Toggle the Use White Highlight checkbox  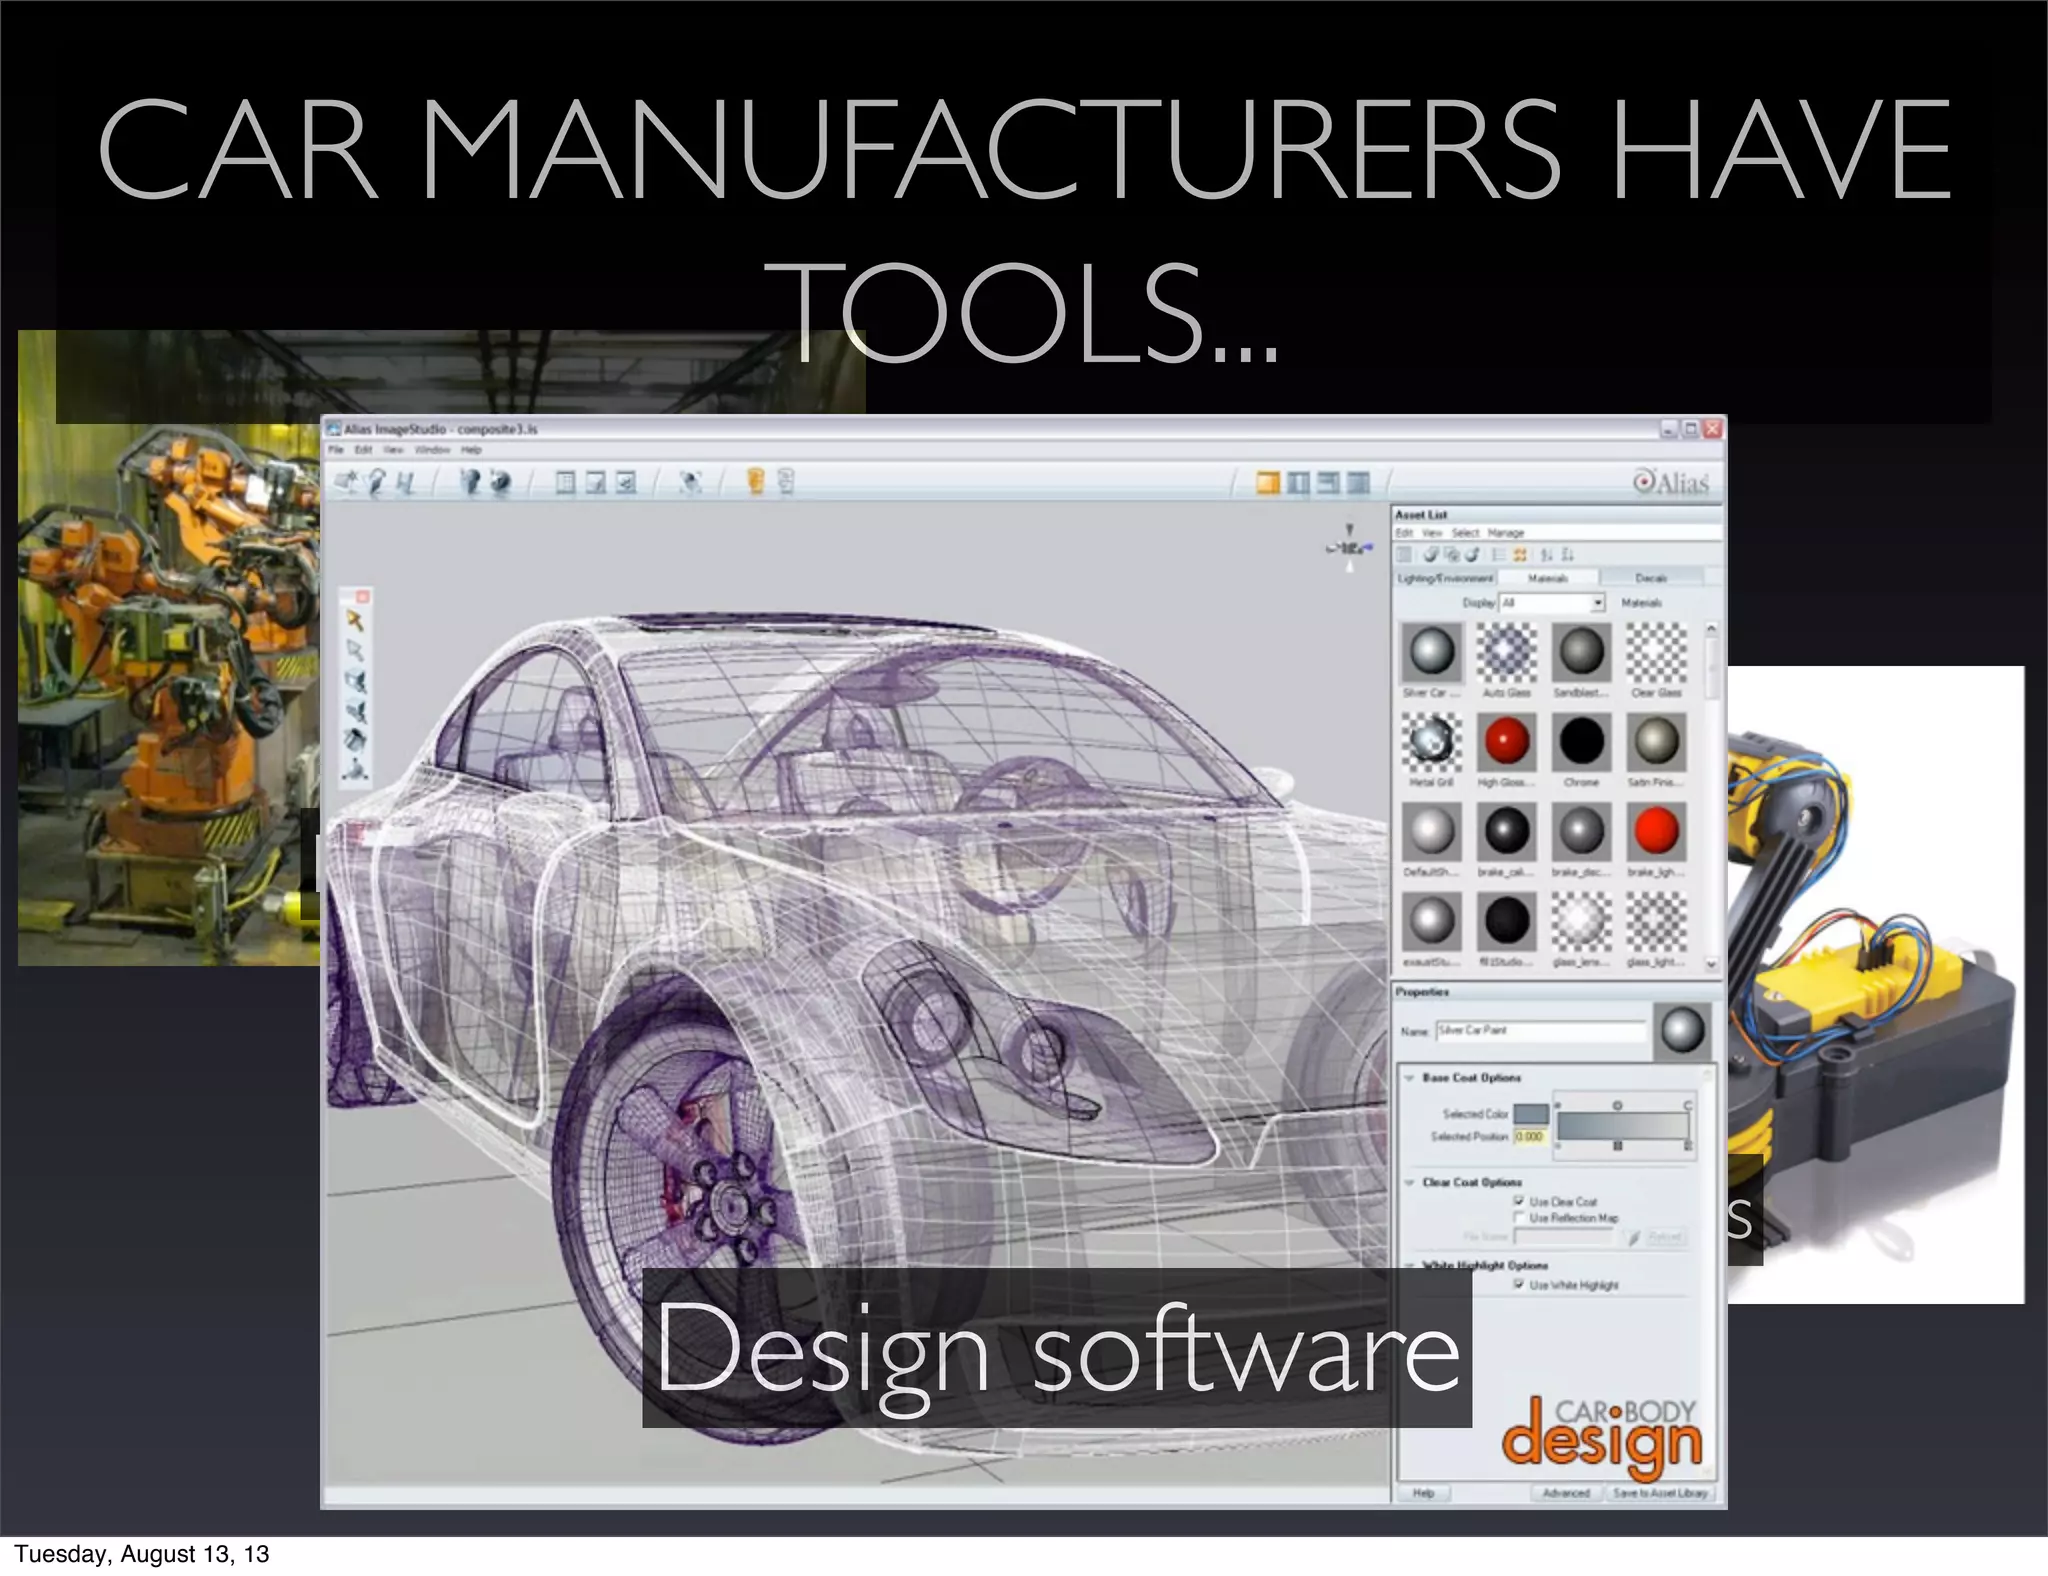point(1519,1285)
